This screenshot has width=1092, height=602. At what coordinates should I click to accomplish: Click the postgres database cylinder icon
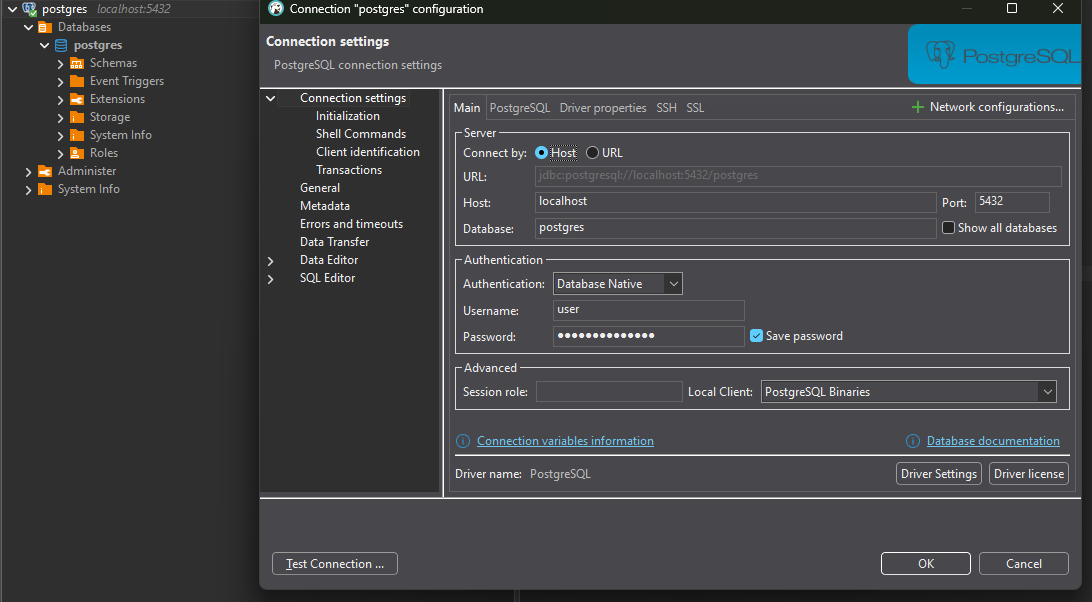(x=61, y=45)
